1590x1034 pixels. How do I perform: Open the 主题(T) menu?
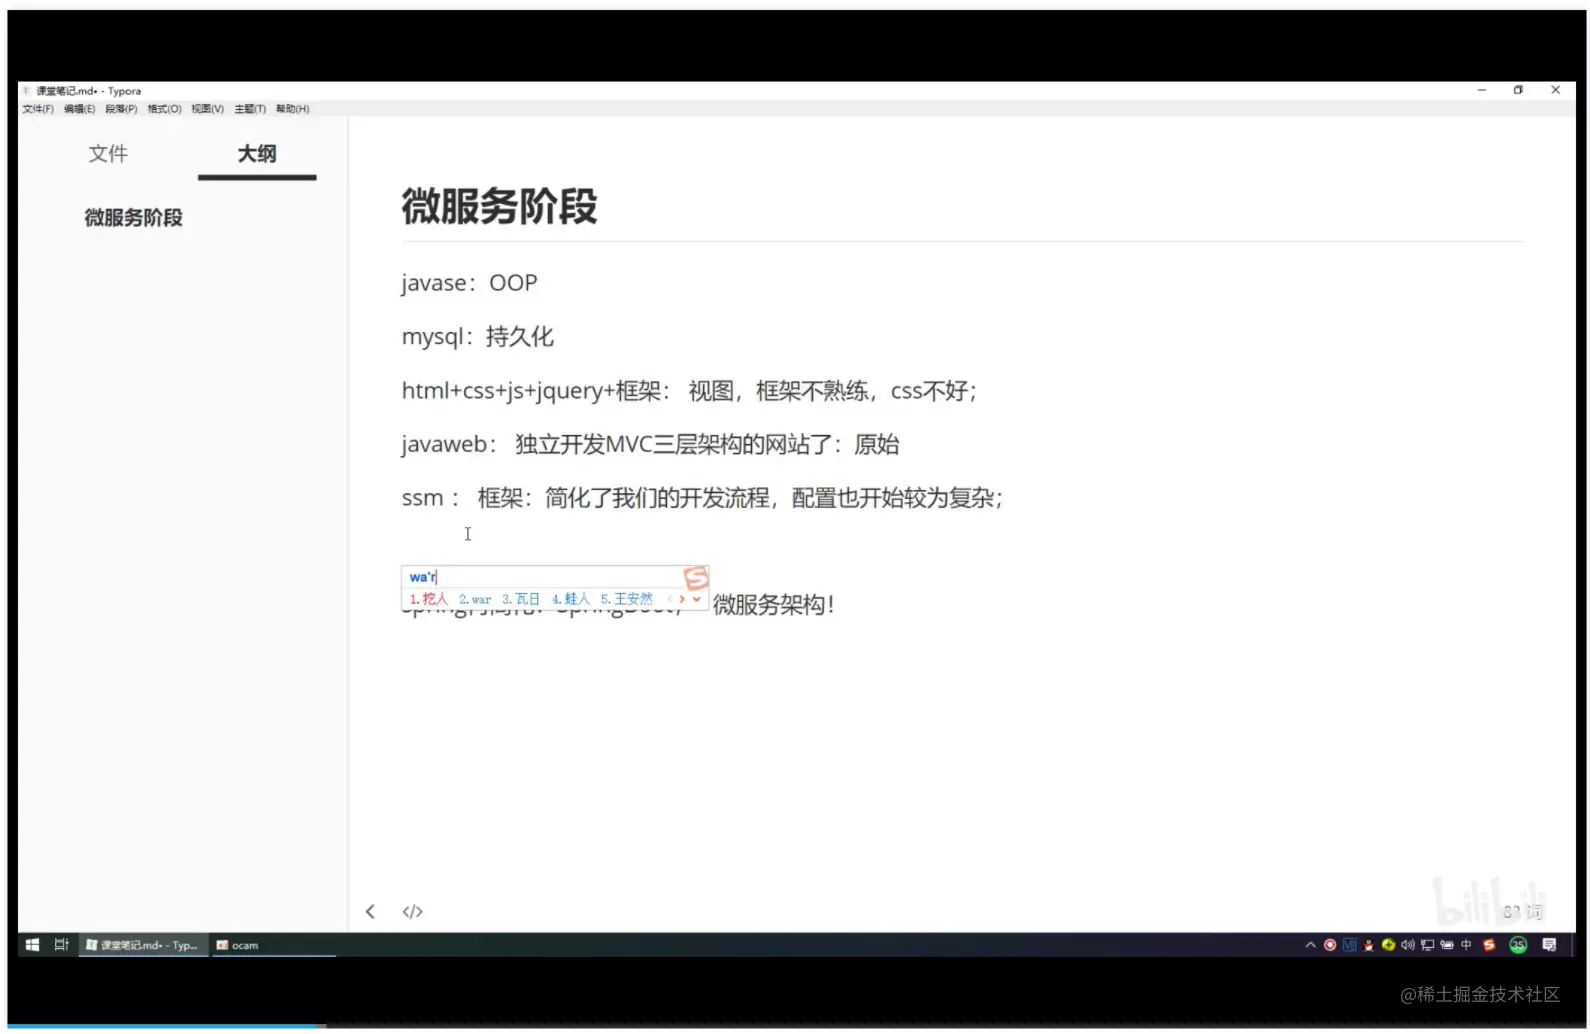click(x=250, y=109)
